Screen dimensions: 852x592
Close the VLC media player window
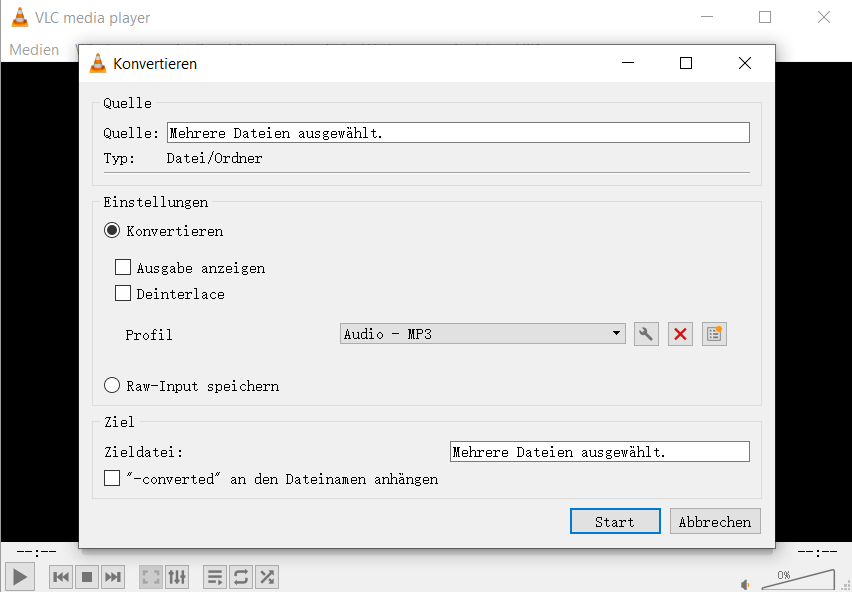tap(824, 17)
